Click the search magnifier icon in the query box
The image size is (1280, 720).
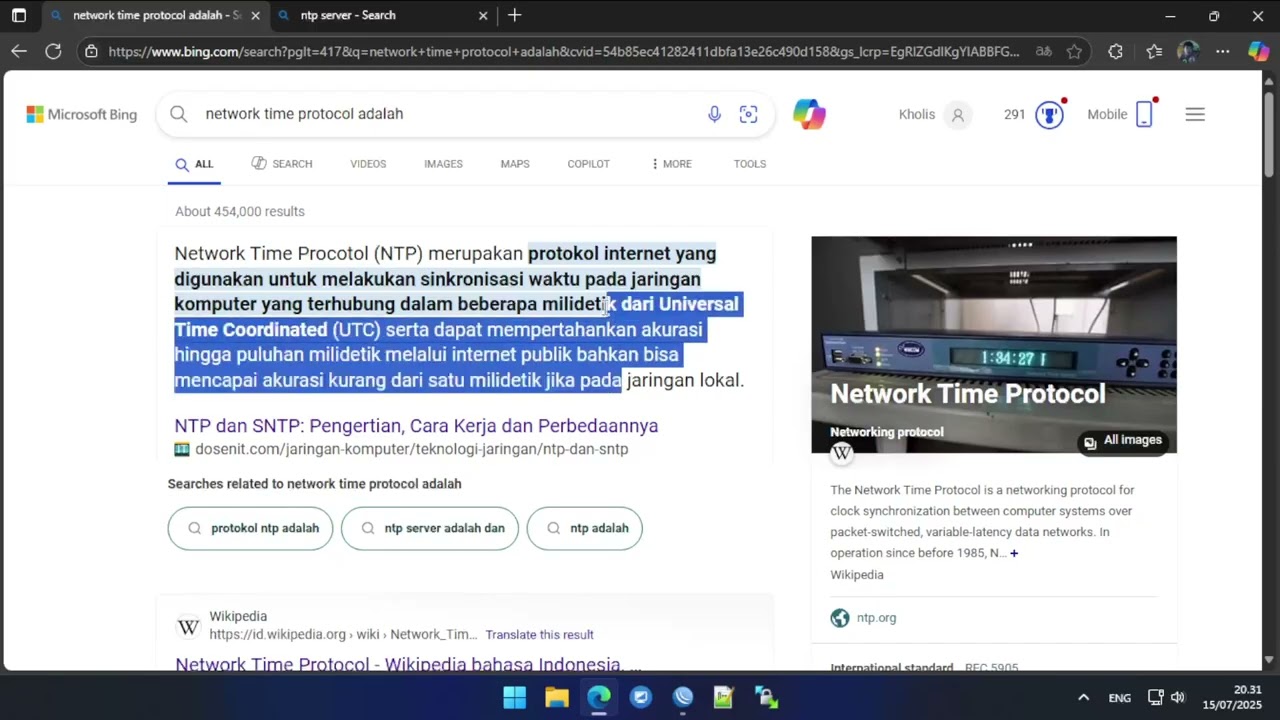pyautogui.click(x=179, y=114)
